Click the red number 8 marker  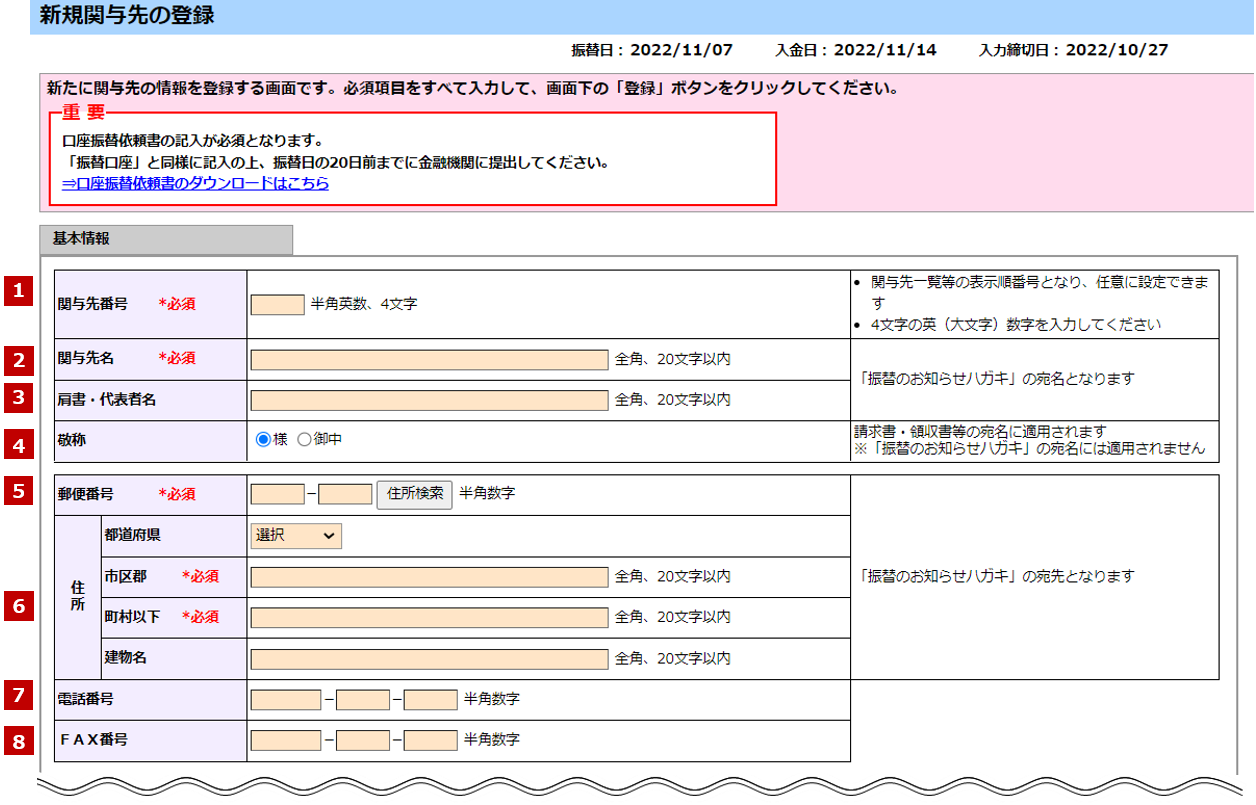tap(18, 741)
